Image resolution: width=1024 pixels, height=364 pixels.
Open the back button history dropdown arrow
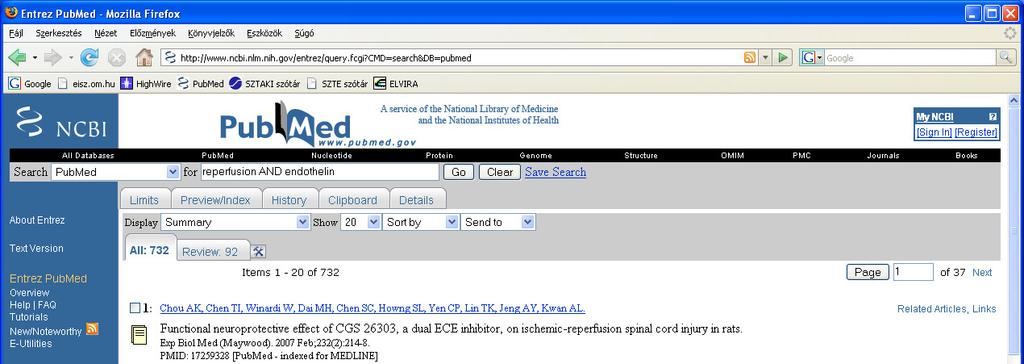(x=35, y=58)
